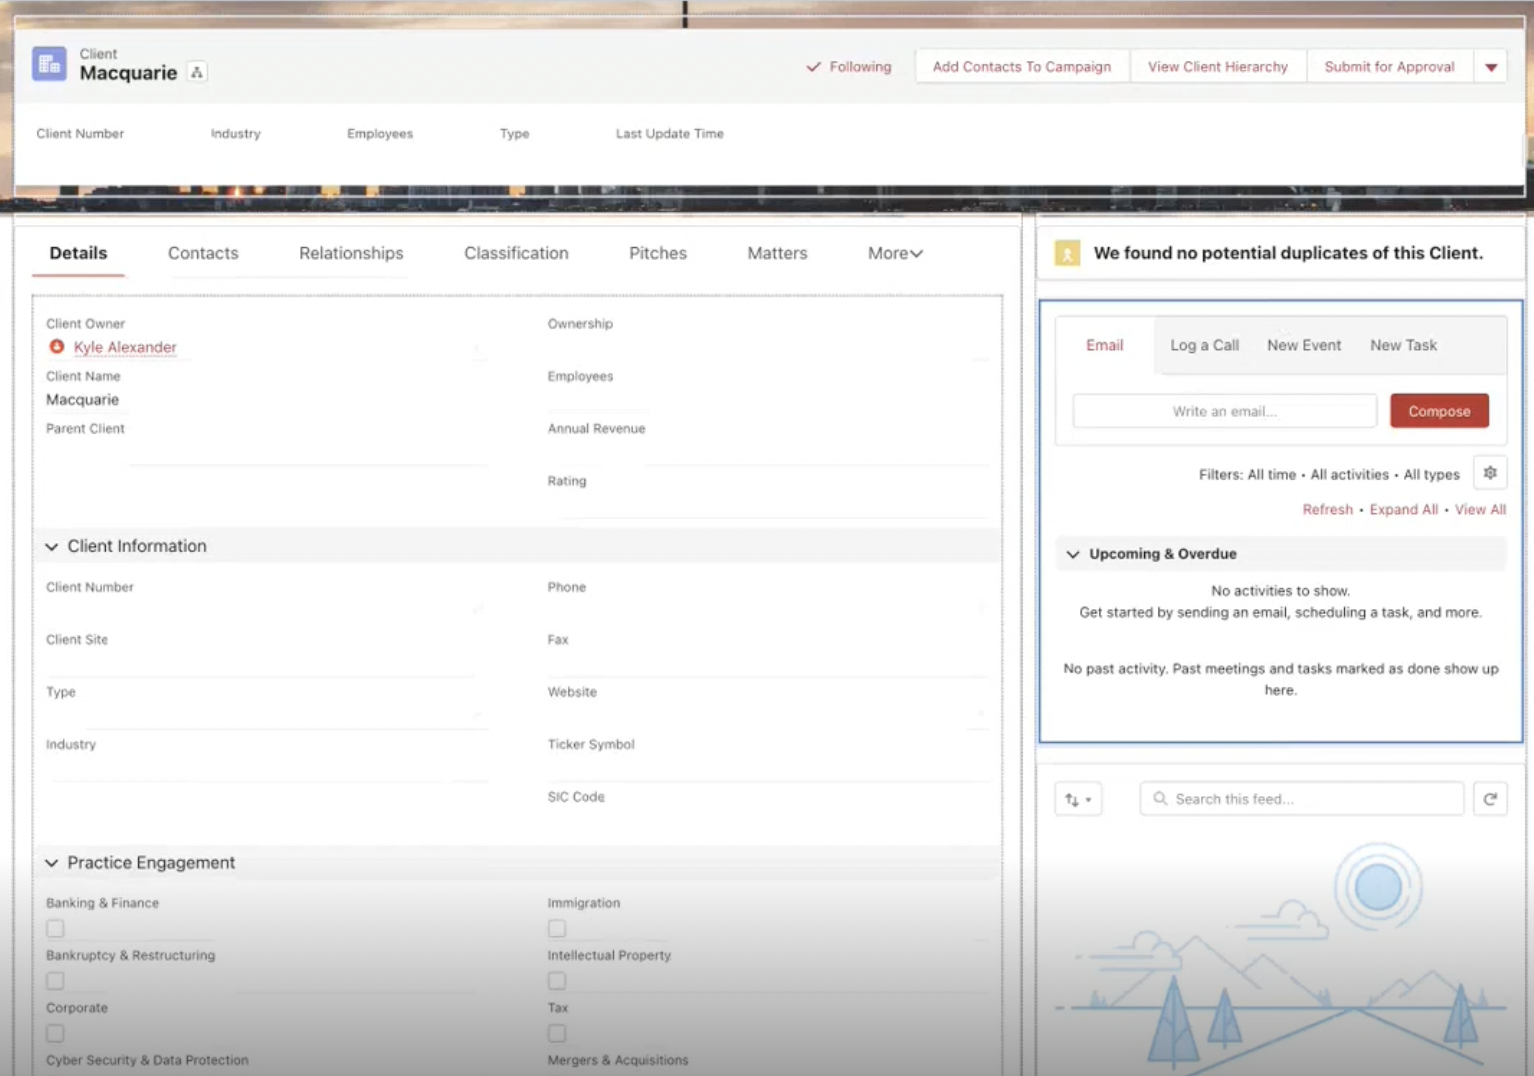Open more actions dropdown arrow in header
Screen dimensions: 1534x1076
point(1491,67)
